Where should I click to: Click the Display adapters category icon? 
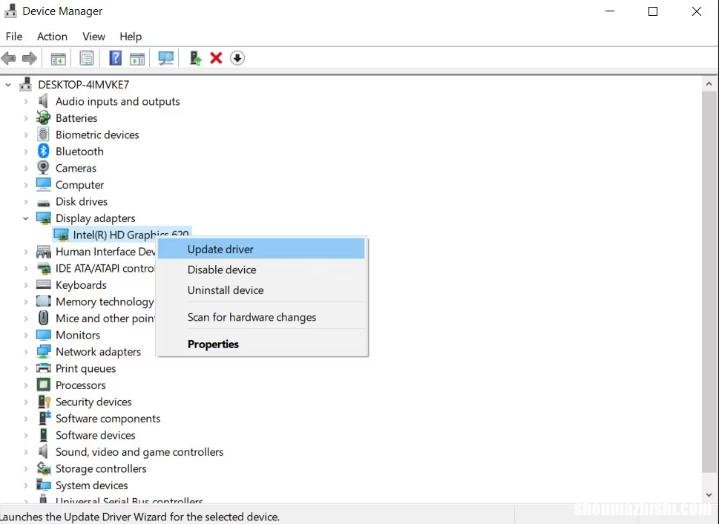click(x=43, y=218)
